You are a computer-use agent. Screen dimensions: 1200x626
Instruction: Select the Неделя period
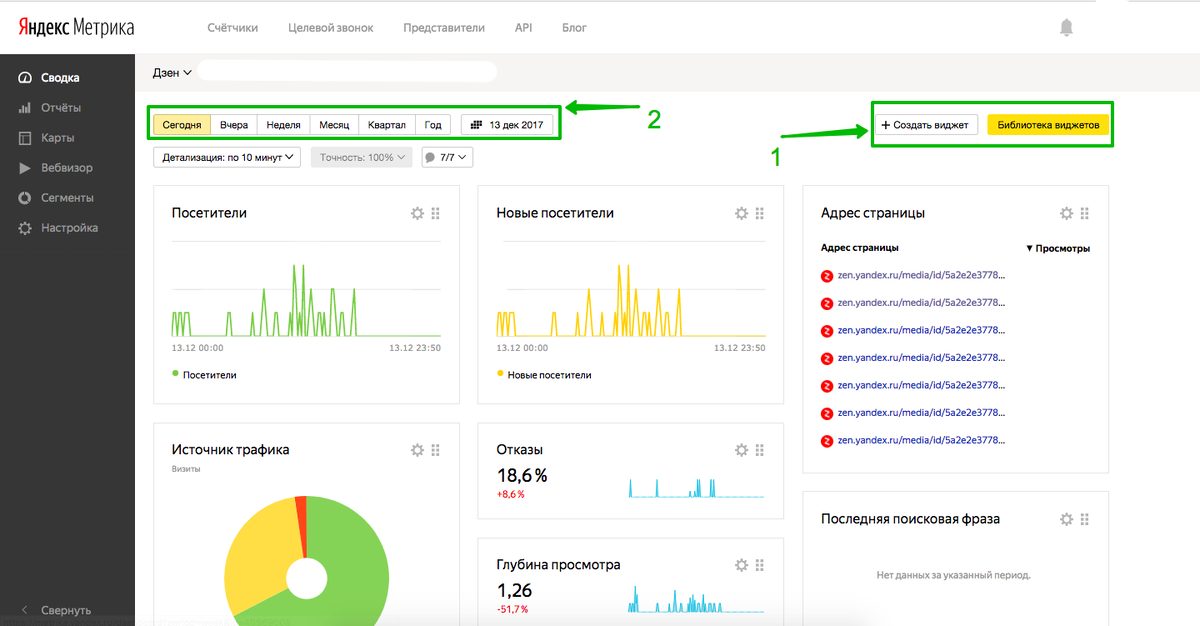pos(284,125)
